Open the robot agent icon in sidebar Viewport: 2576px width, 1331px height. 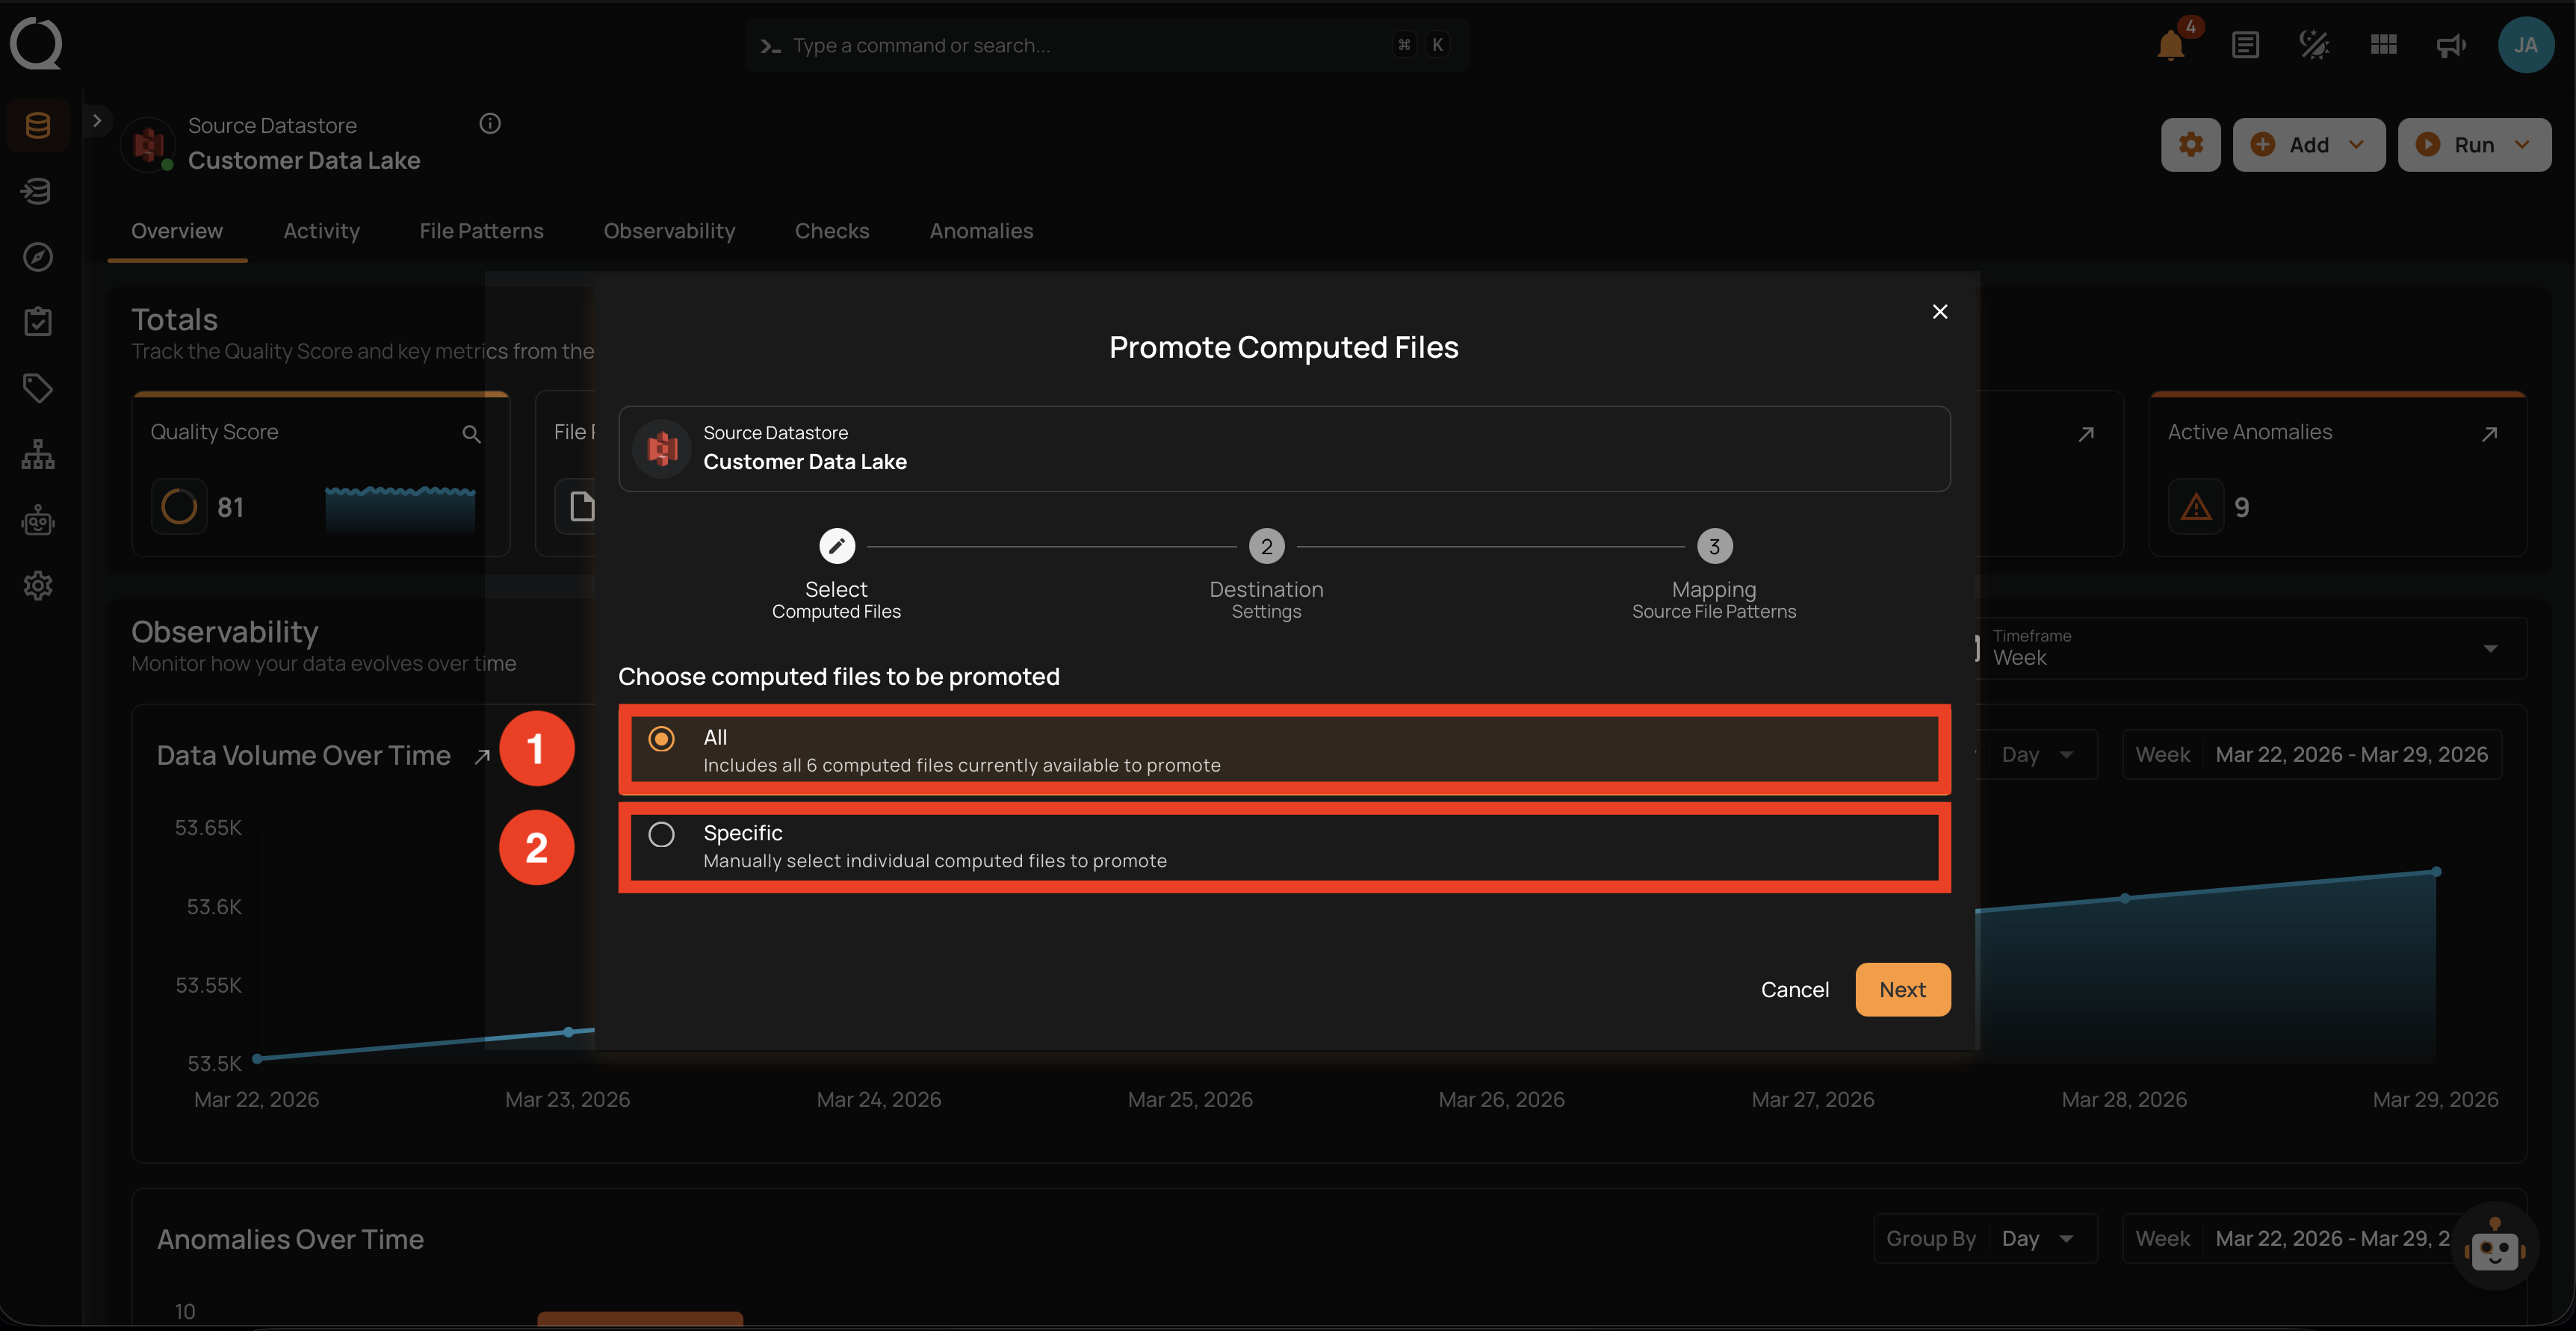38,520
